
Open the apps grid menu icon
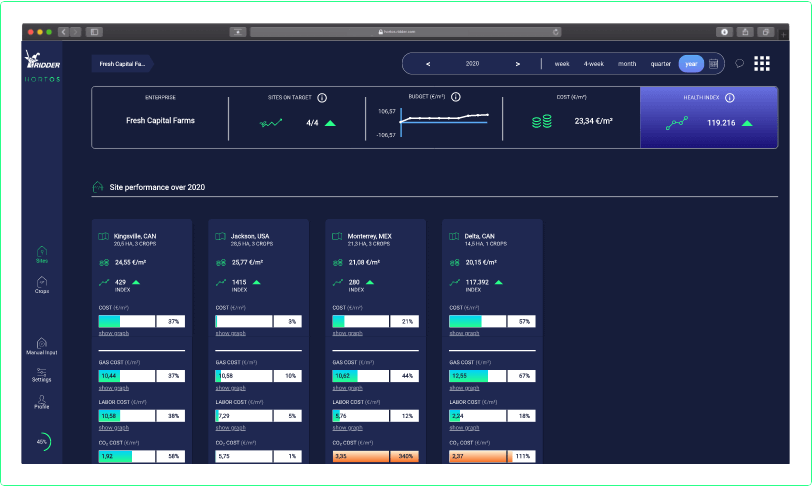(x=762, y=64)
